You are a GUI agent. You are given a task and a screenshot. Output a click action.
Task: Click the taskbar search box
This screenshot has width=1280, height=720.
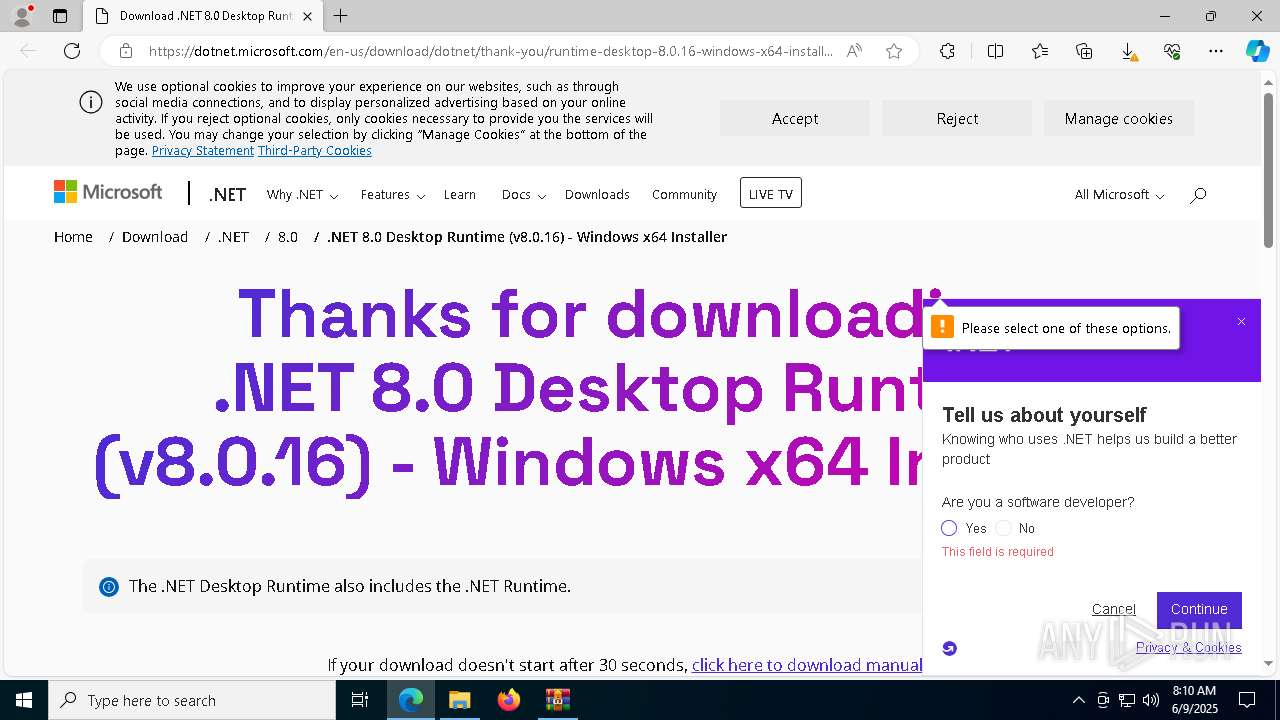[192, 700]
